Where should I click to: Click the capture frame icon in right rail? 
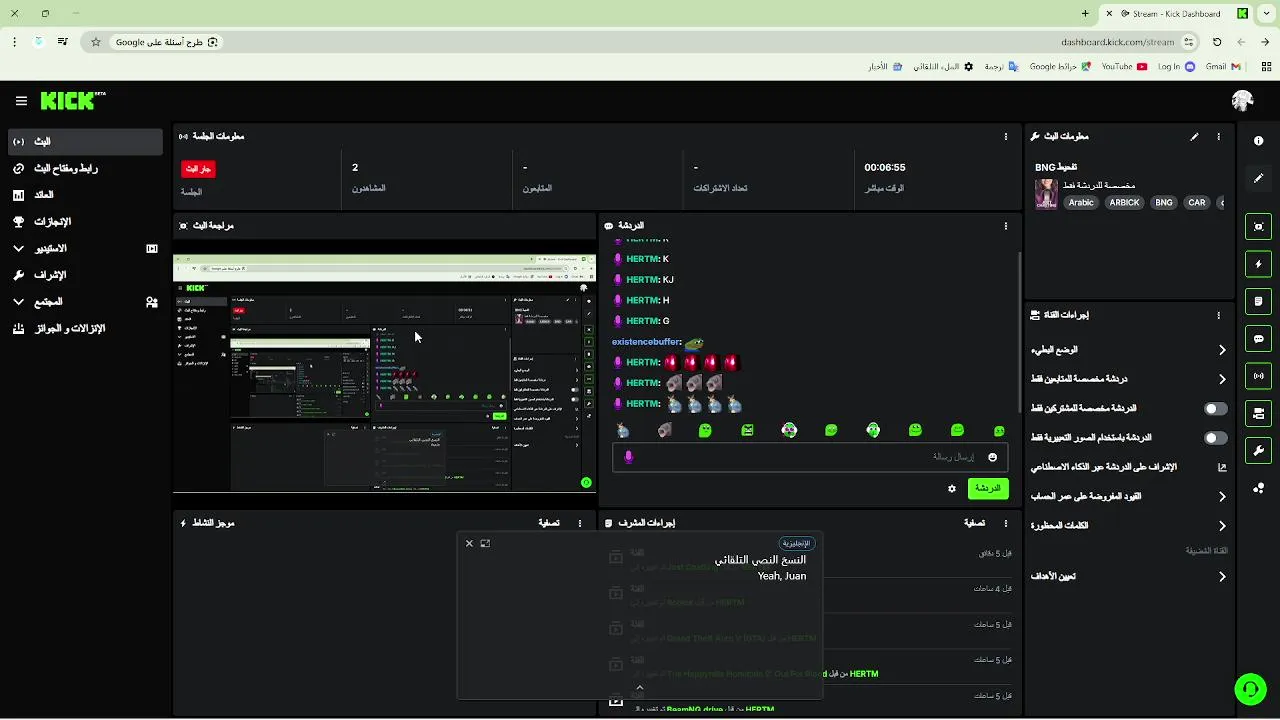pyautogui.click(x=1258, y=227)
